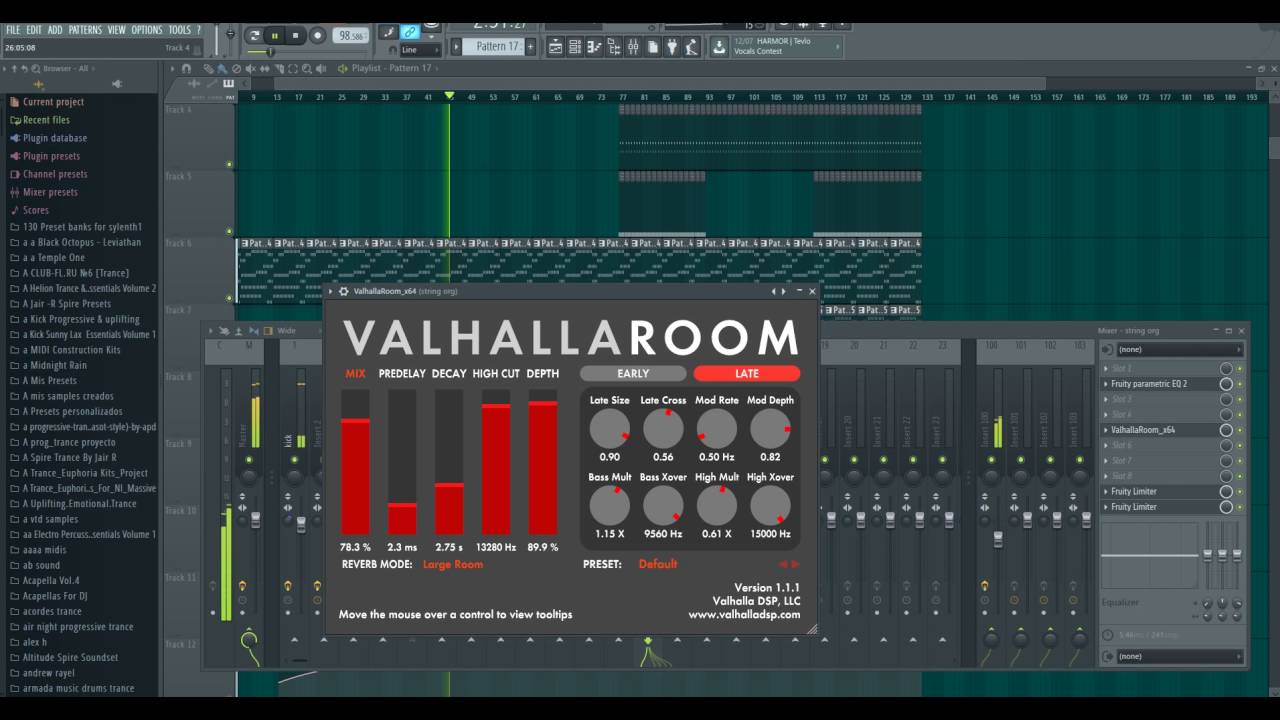Toggle Insert 100 track mute LED
Image resolution: width=1280 pixels, height=720 pixels.
click(x=990, y=459)
